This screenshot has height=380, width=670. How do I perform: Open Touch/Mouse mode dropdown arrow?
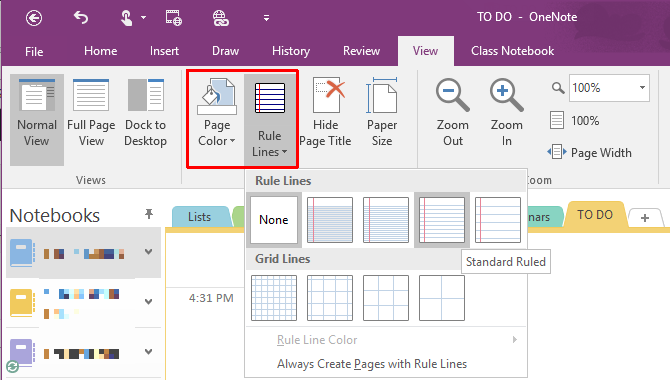point(144,18)
